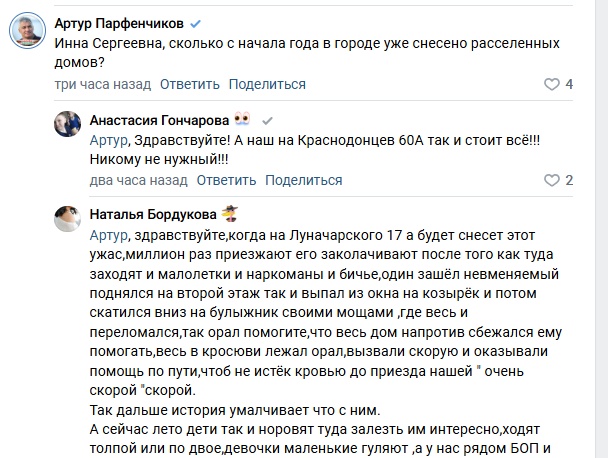608x458 pixels.
Task: Share Анастасия Гончарова's comment via Поделиться
Action: point(304,180)
